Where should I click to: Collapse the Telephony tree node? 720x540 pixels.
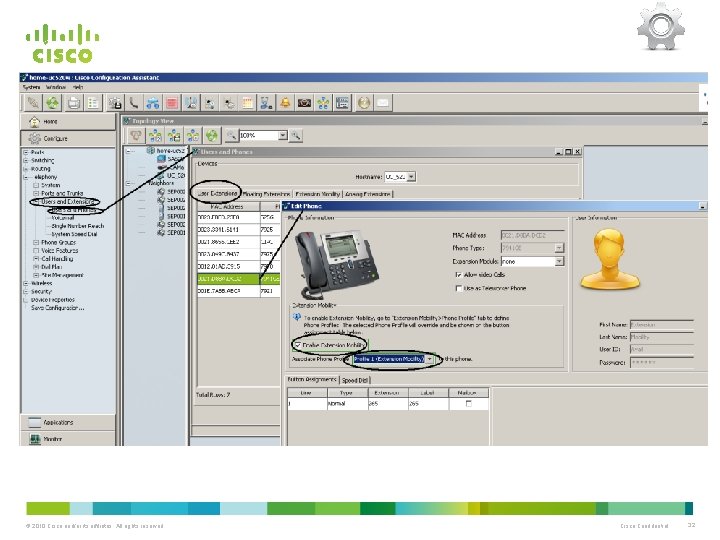(x=26, y=177)
